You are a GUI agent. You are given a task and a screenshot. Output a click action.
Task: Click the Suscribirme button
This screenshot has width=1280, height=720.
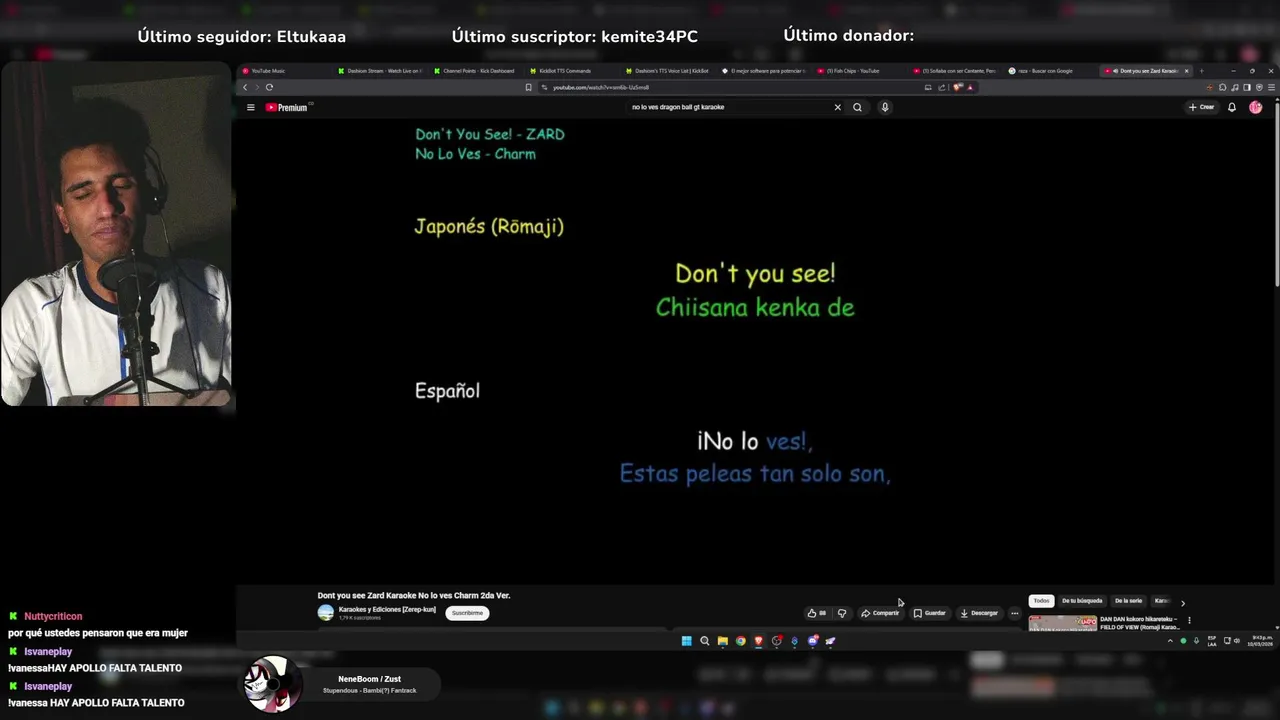coord(467,613)
